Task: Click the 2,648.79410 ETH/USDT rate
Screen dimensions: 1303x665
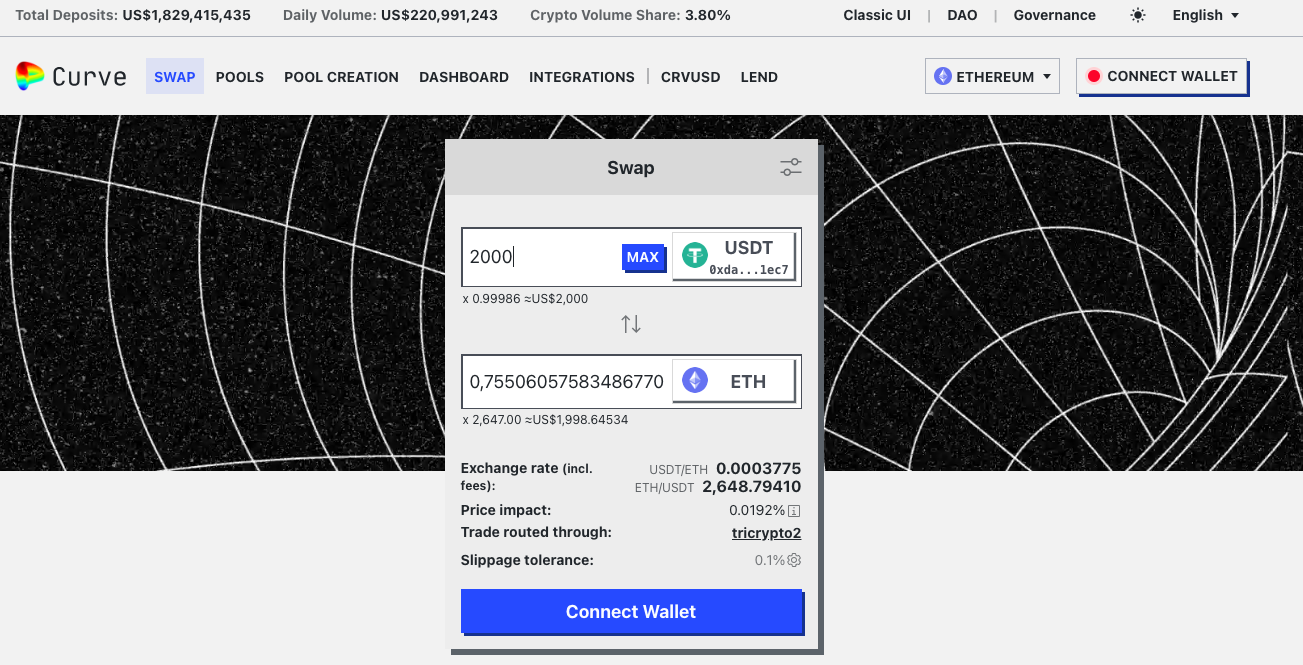Action: pos(752,487)
